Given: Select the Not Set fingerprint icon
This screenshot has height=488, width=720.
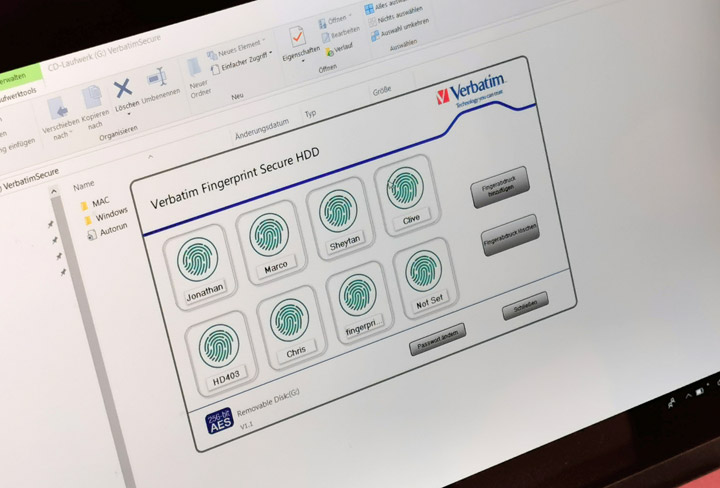Looking at the screenshot, I should 423,271.
